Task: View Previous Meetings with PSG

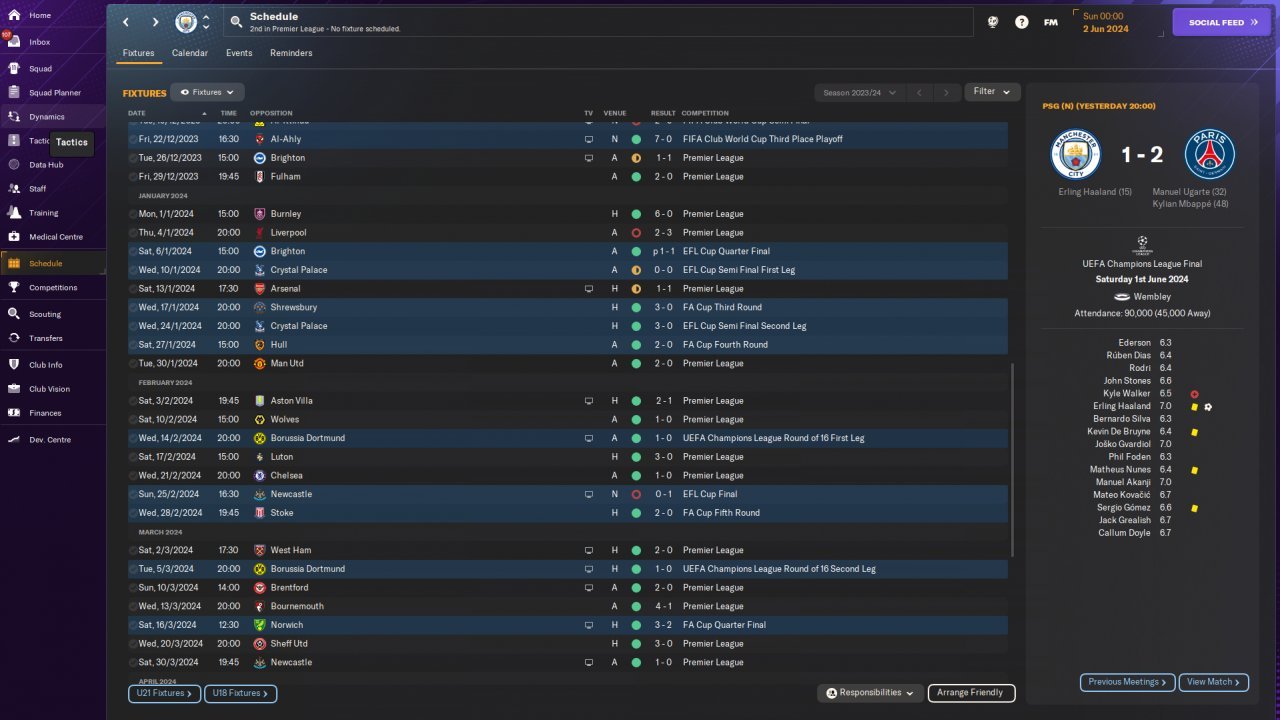Action: coord(1127,682)
